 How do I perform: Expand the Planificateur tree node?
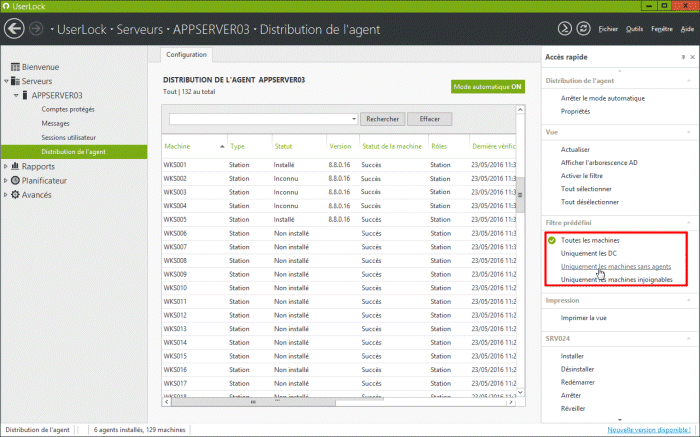click(x=6, y=181)
